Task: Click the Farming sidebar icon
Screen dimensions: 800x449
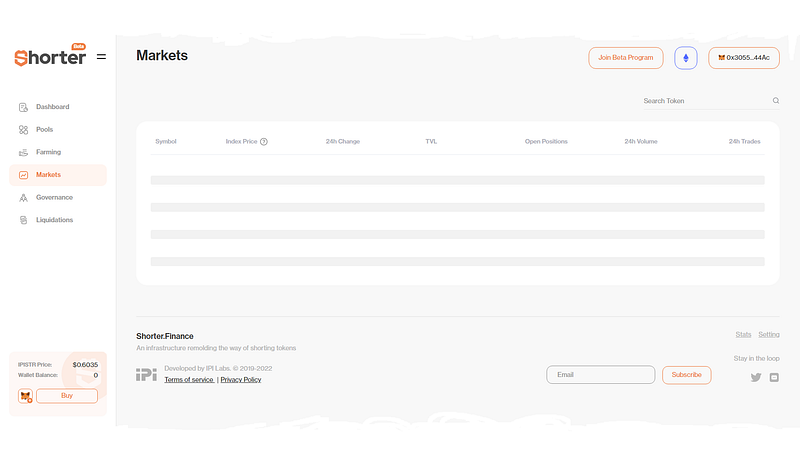Action: (x=23, y=152)
